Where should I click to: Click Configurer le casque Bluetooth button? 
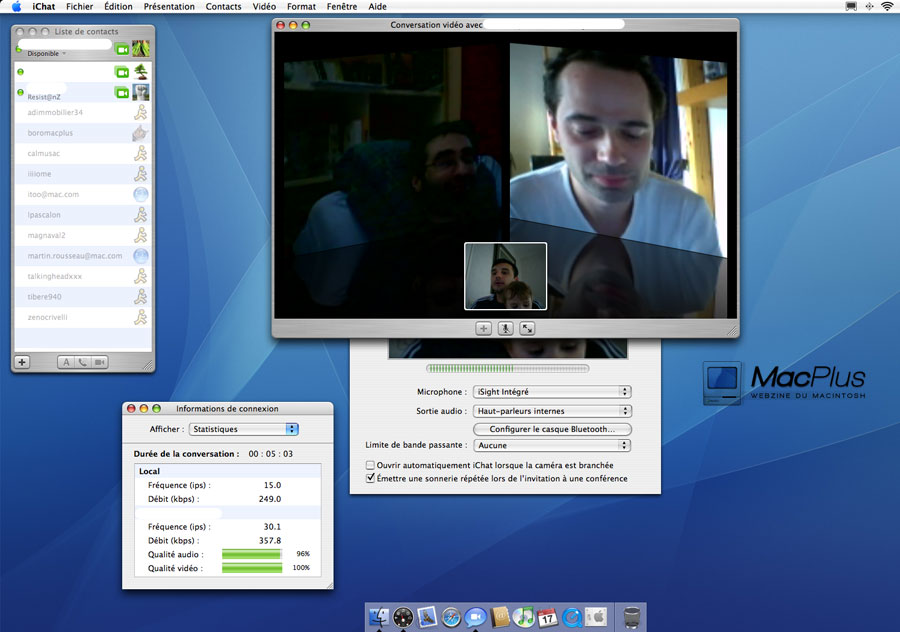coord(552,429)
